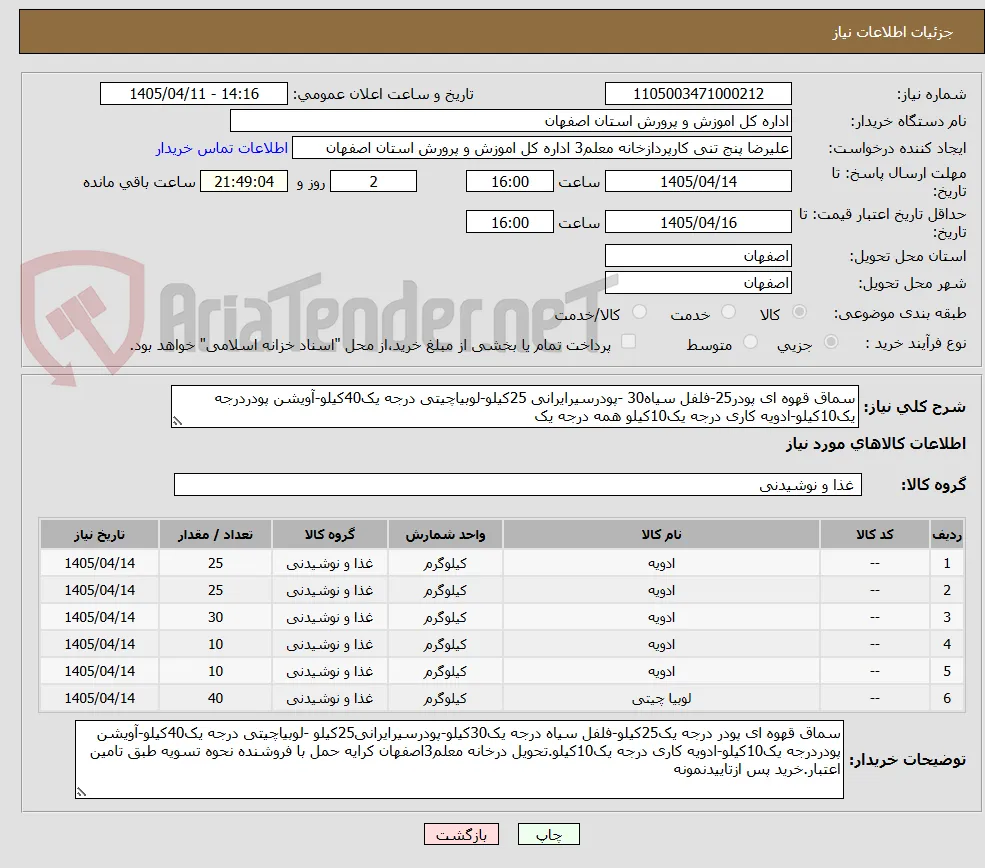Click the price validity time 16:00 field

coord(509,222)
